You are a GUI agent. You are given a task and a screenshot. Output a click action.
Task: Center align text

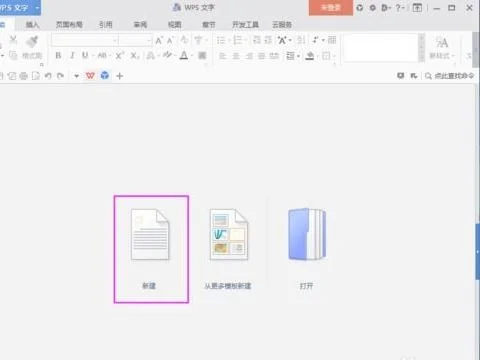236,56
